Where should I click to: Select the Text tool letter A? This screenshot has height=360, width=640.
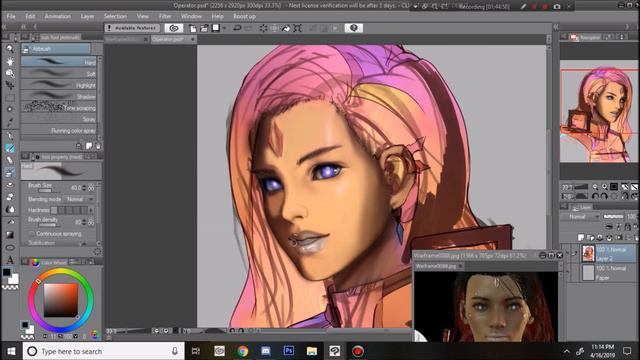click(x=10, y=260)
